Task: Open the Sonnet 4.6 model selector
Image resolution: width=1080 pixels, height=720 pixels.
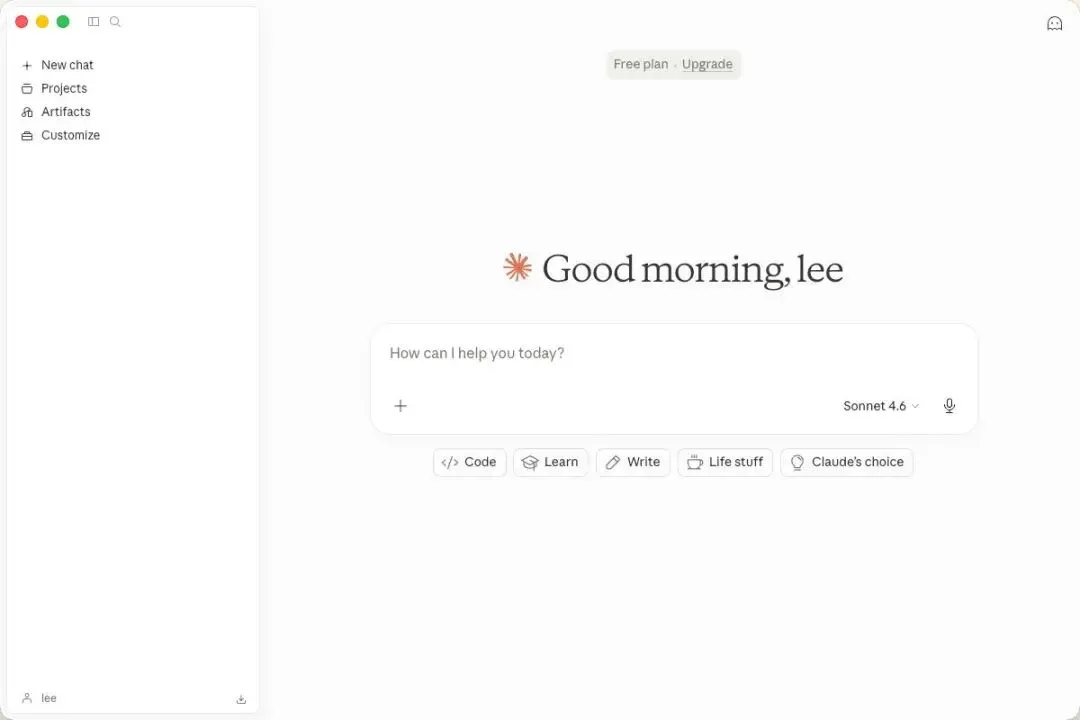Action: 880,406
